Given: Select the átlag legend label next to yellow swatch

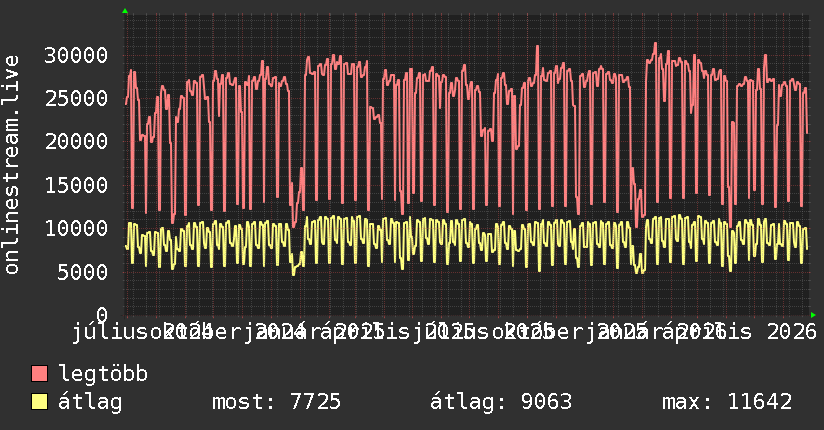Looking at the screenshot, I should 90,402.
